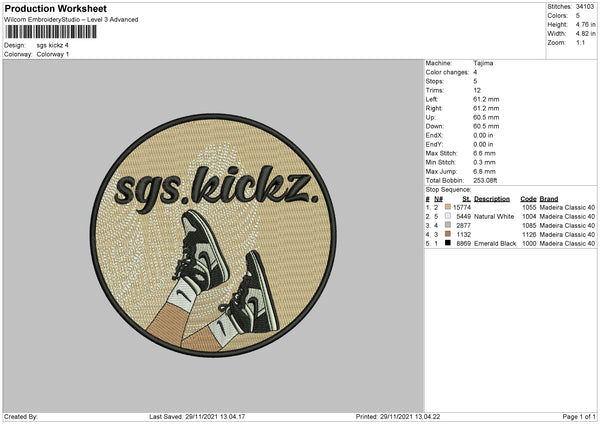
Task: Click the Left value 61.2 mm
Action: pos(486,99)
